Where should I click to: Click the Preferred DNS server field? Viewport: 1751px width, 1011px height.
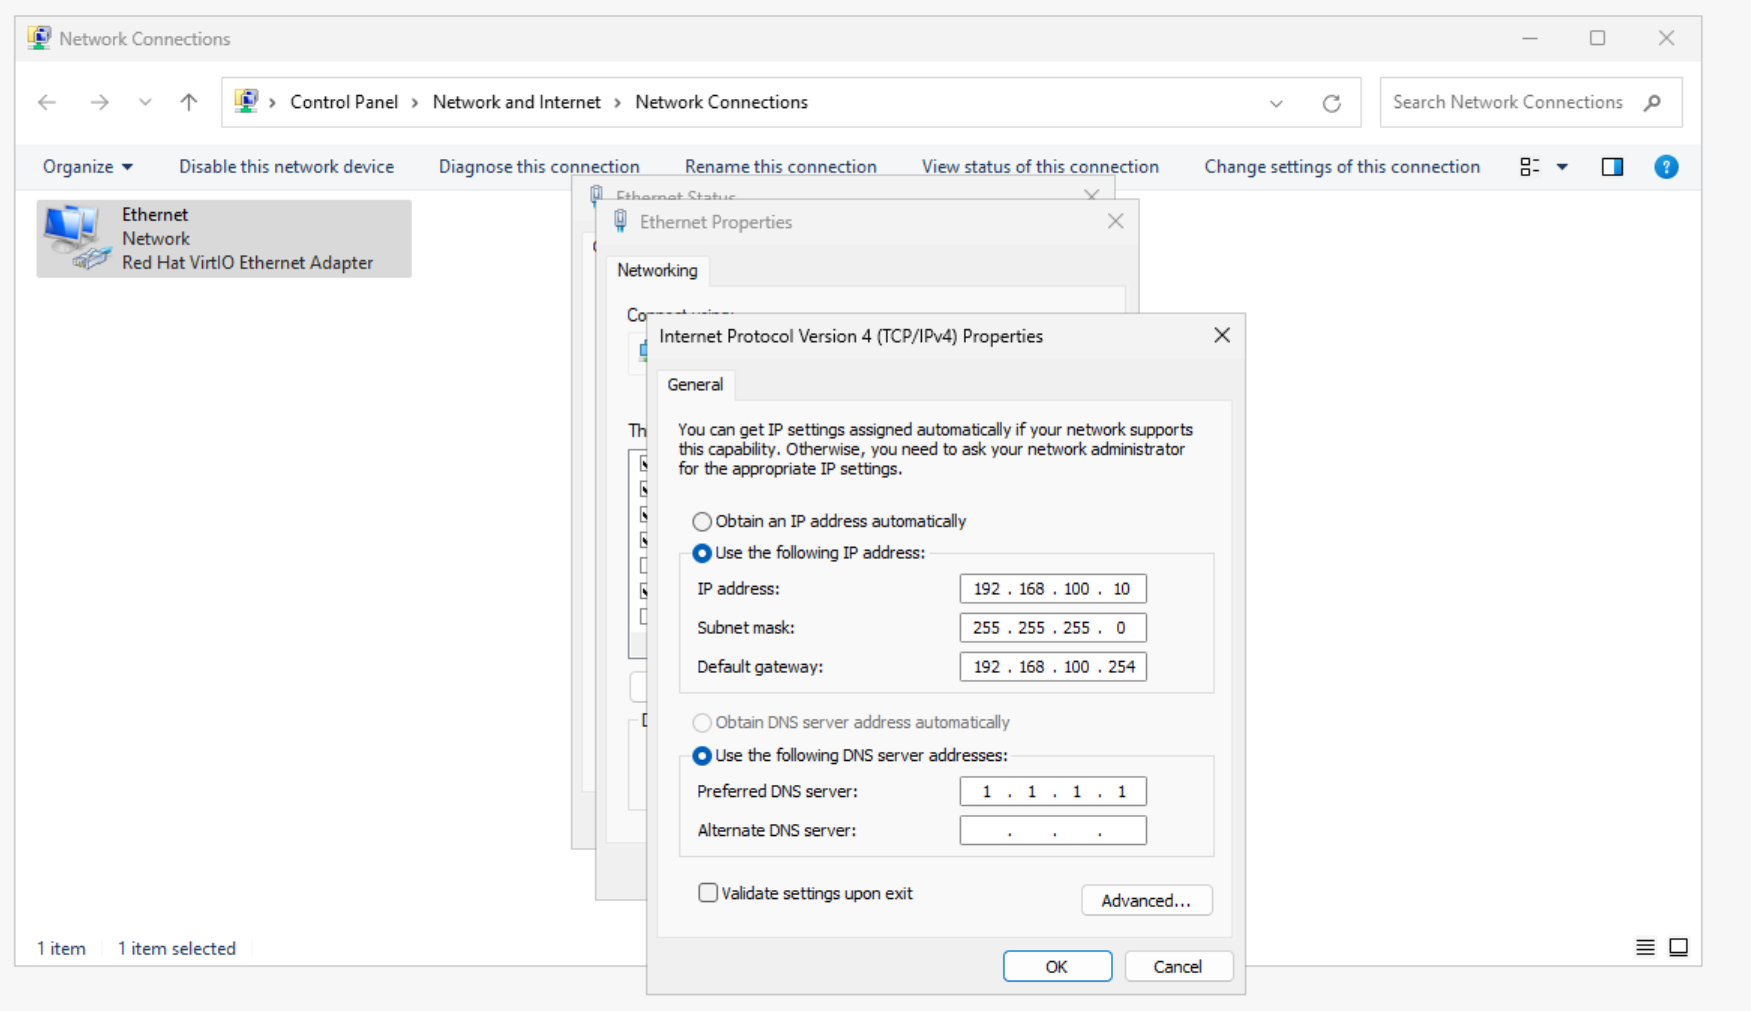1053,792
